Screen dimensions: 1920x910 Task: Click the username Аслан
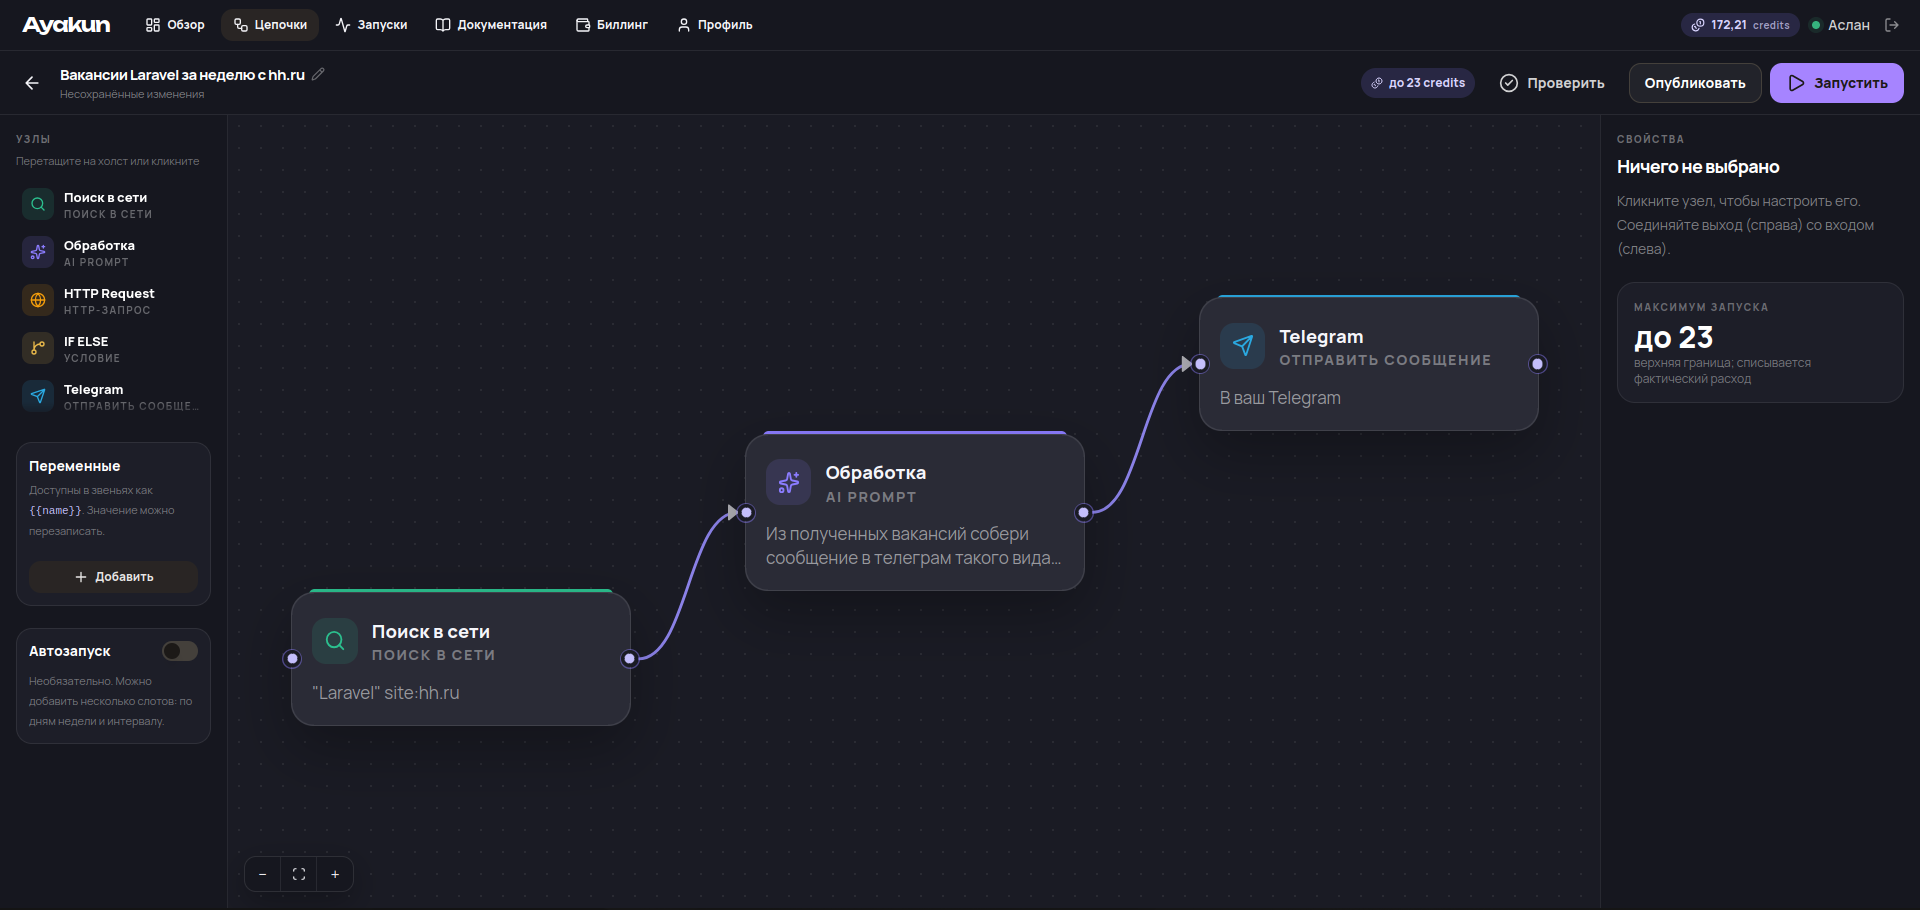click(1848, 25)
